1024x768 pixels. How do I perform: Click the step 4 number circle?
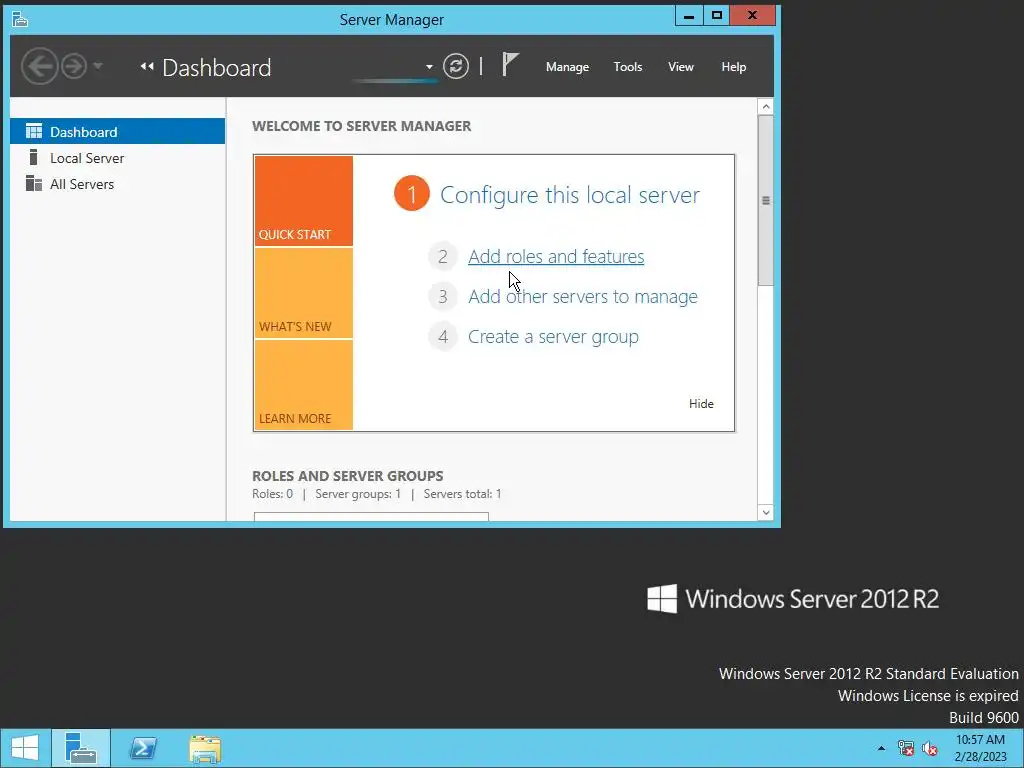(443, 337)
